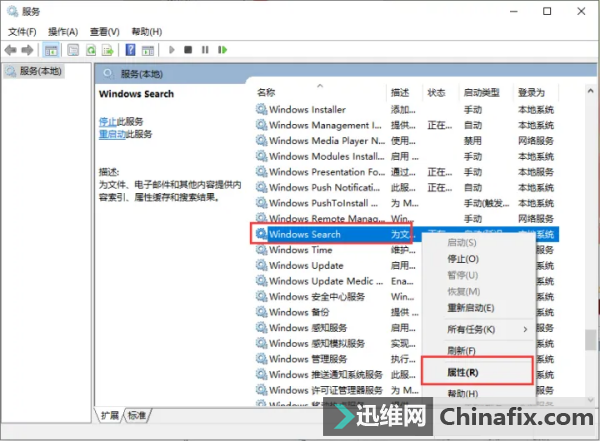Open the Help toolbar icon
Screen dimensions: 600x441
[x=130, y=50]
